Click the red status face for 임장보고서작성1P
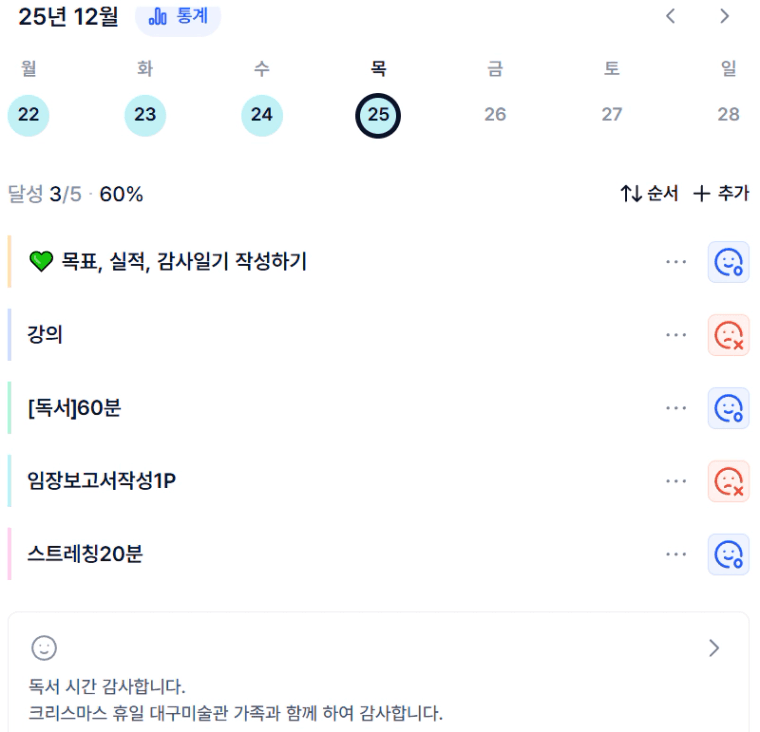Screen dimensions: 760x732 (x=728, y=481)
